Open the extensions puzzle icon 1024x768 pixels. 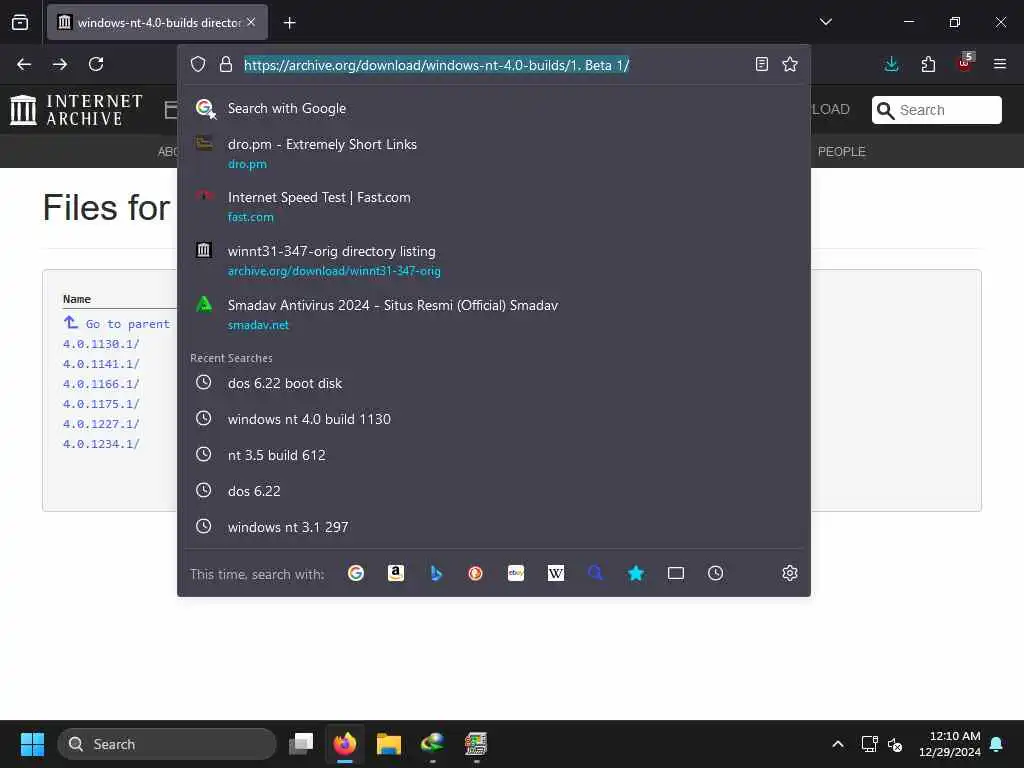click(x=928, y=64)
